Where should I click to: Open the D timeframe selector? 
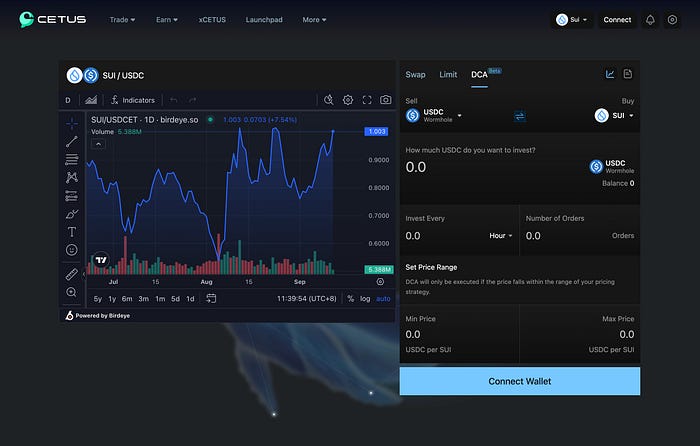pyautogui.click(x=68, y=100)
